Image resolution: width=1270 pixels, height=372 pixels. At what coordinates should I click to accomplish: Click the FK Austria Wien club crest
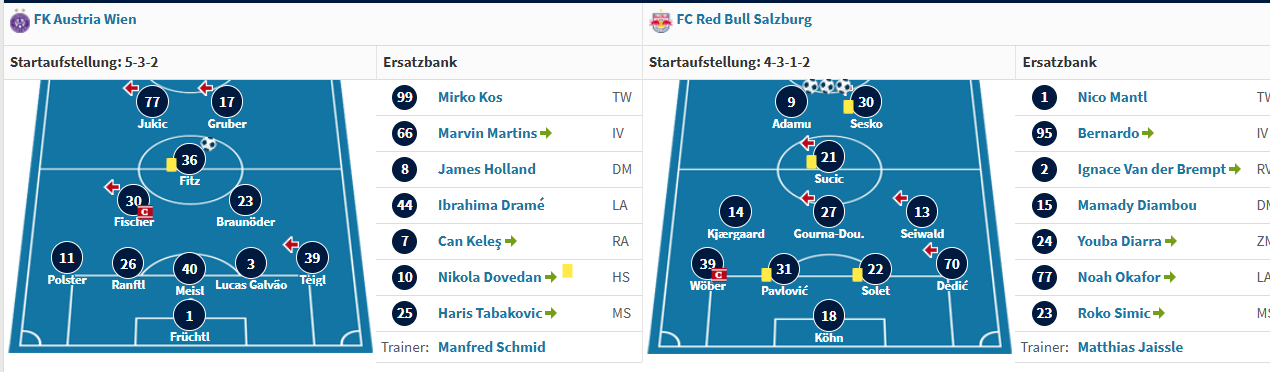click(x=19, y=19)
